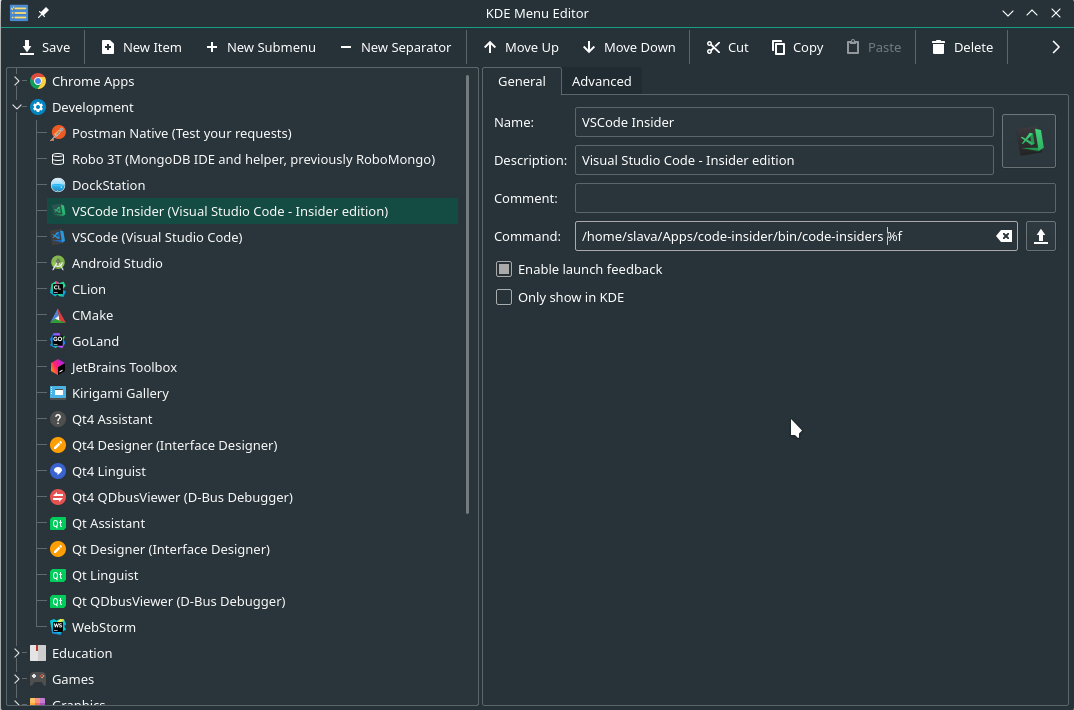Viewport: 1074px width, 710px height.
Task: Add a submenu using the New Submenu icon
Action: [x=210, y=46]
